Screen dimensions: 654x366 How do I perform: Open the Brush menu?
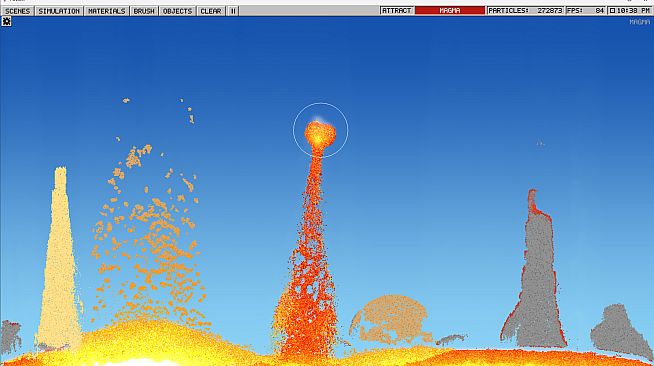[x=144, y=11]
